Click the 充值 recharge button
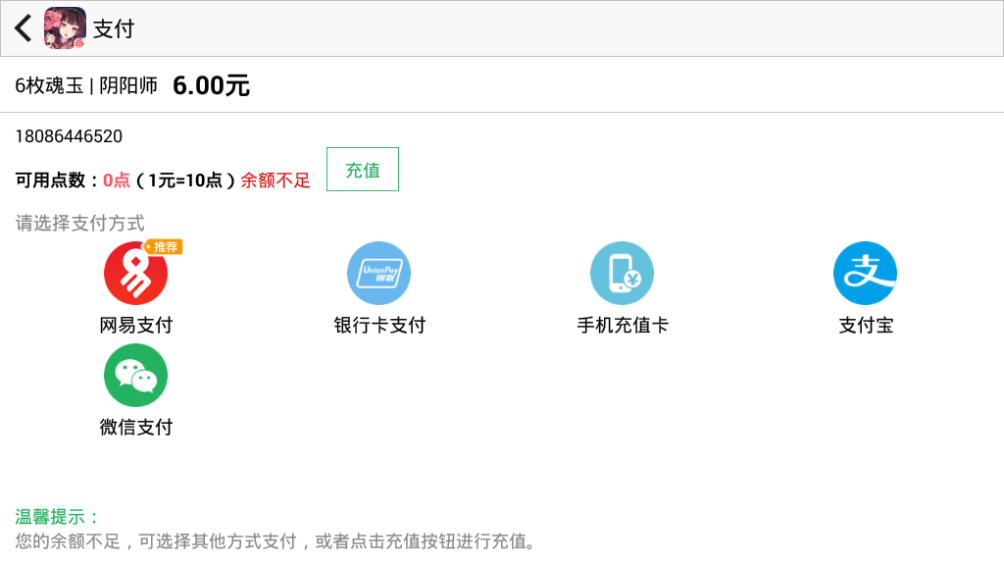1004x565 pixels. click(362, 169)
